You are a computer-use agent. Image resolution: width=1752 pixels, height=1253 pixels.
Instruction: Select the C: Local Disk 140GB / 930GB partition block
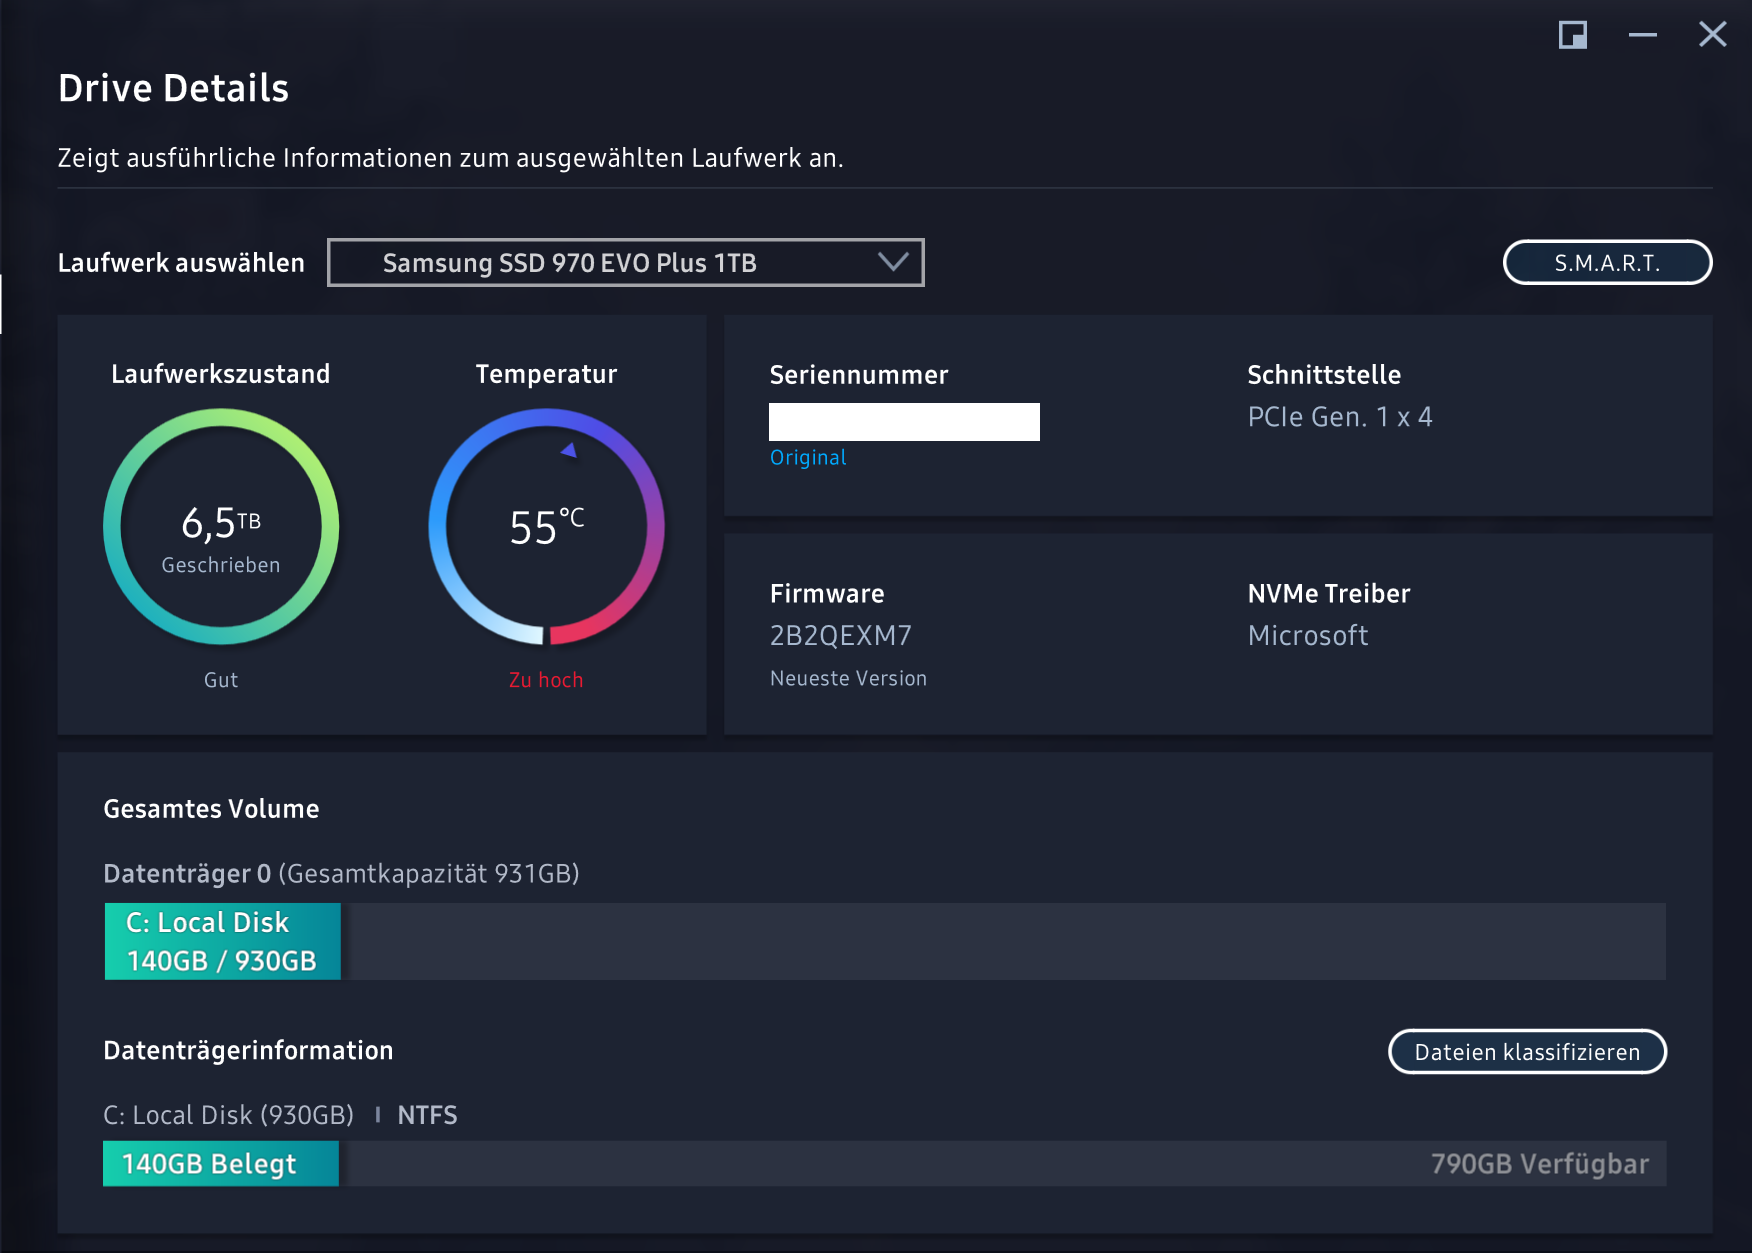223,941
